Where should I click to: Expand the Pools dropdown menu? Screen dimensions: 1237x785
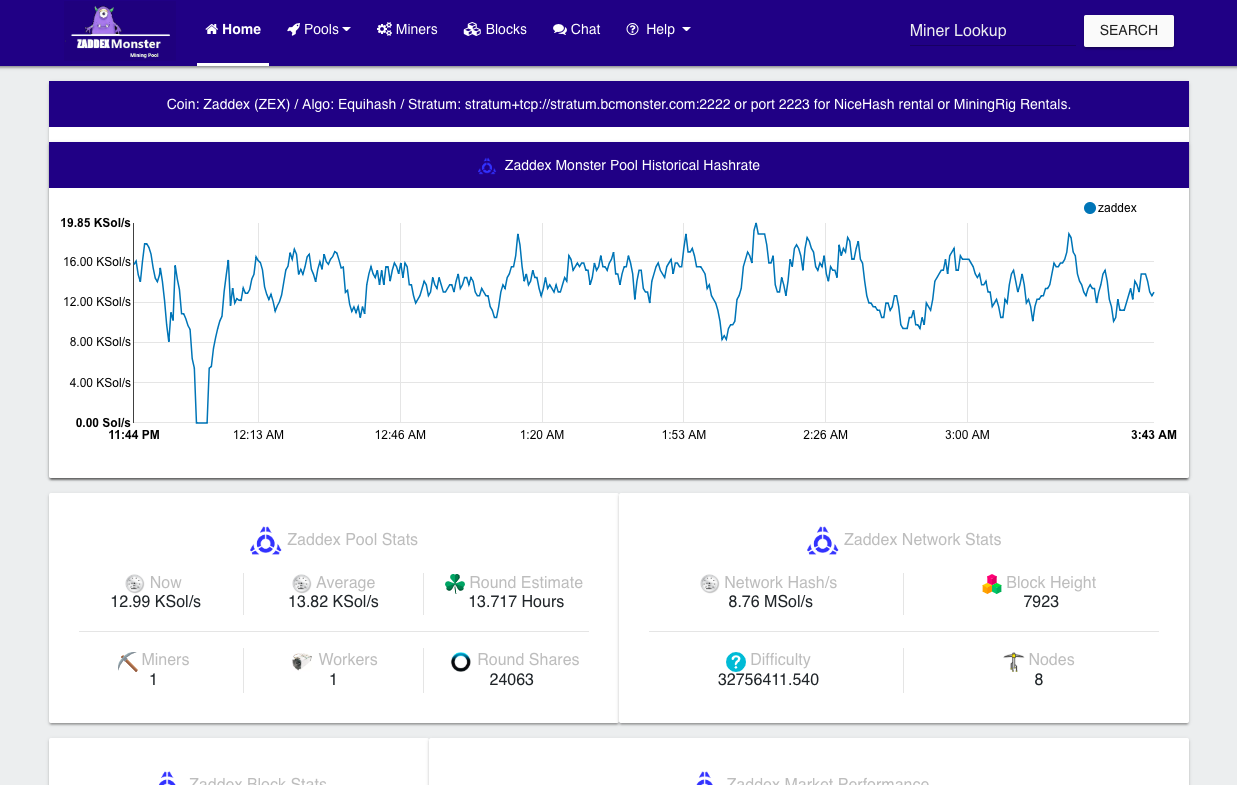319,30
